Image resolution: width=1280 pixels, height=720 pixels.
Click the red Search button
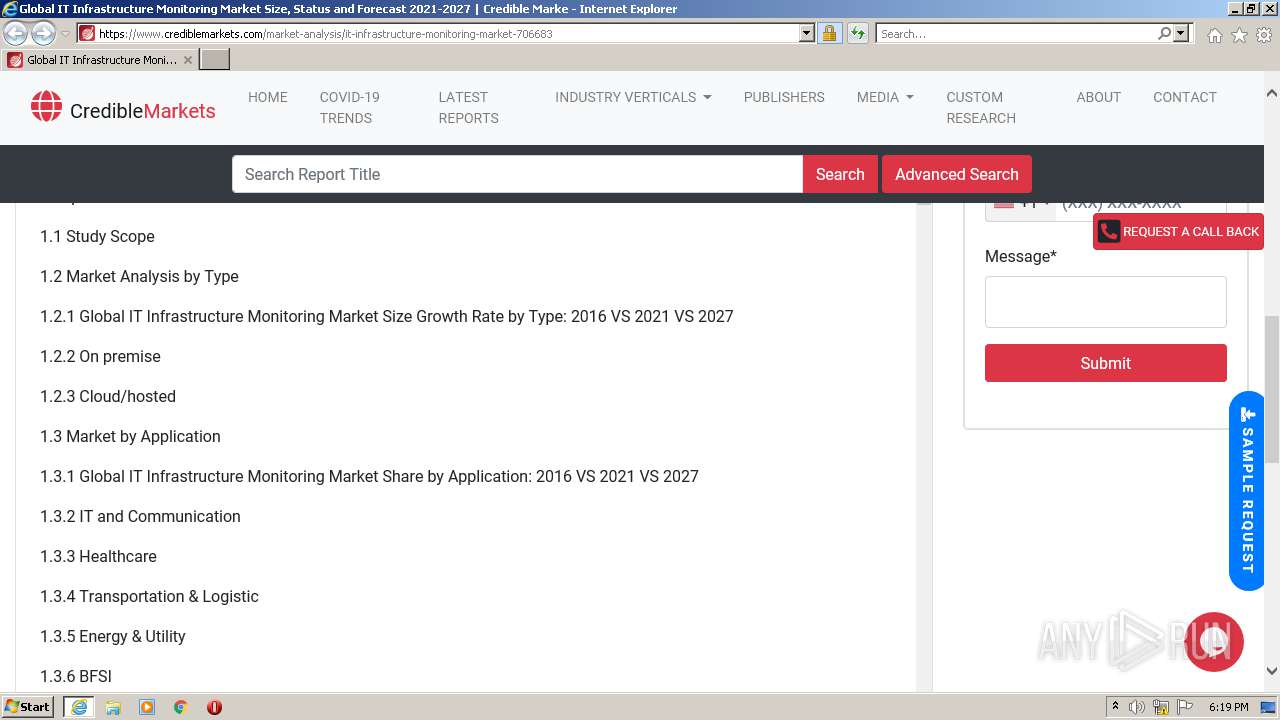pyautogui.click(x=840, y=174)
